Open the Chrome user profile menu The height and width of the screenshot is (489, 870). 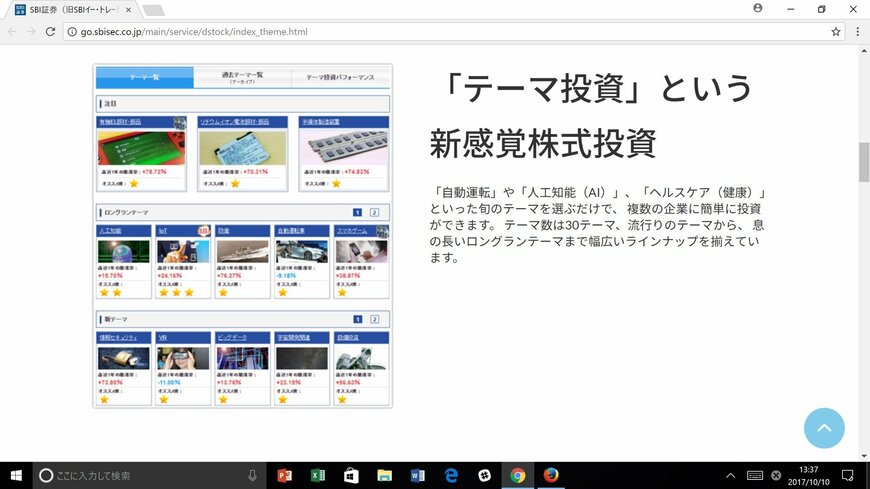click(757, 9)
